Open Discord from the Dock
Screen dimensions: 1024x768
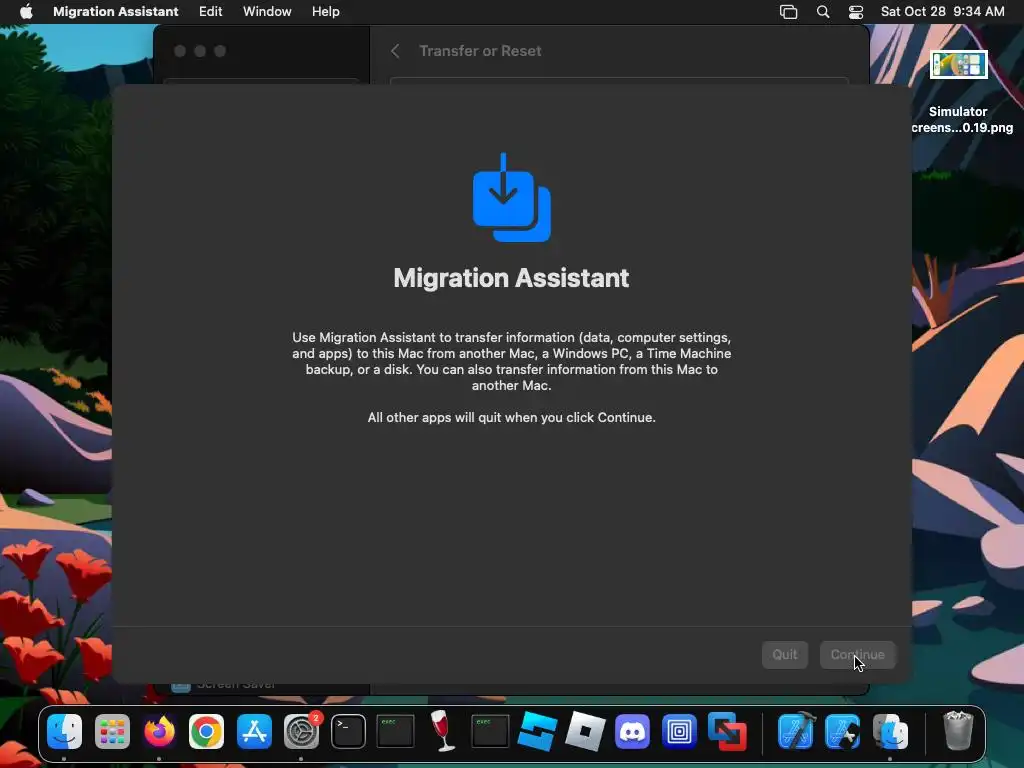[x=632, y=731]
